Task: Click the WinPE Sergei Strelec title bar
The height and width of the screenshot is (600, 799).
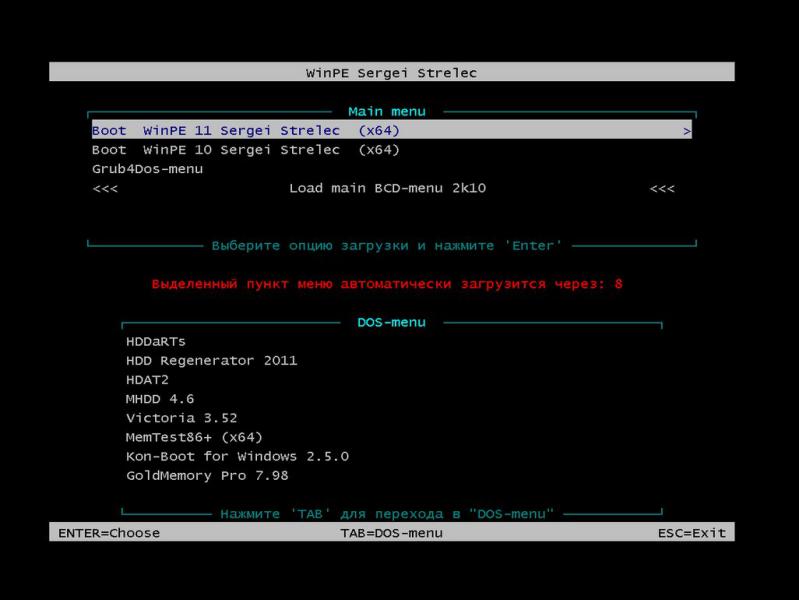Action: click(392, 72)
